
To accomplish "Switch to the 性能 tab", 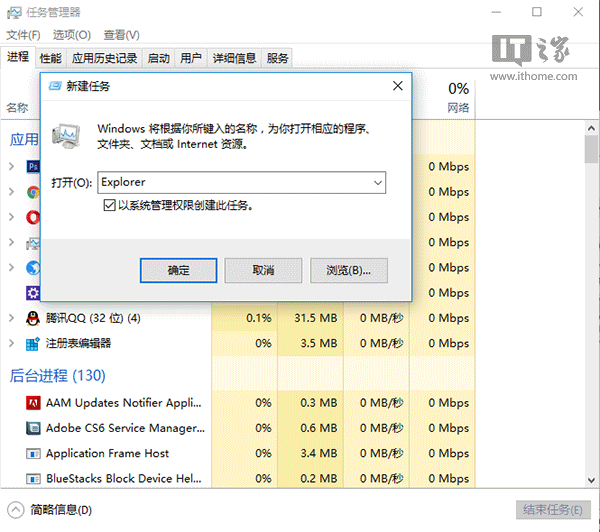I will tap(50, 58).
